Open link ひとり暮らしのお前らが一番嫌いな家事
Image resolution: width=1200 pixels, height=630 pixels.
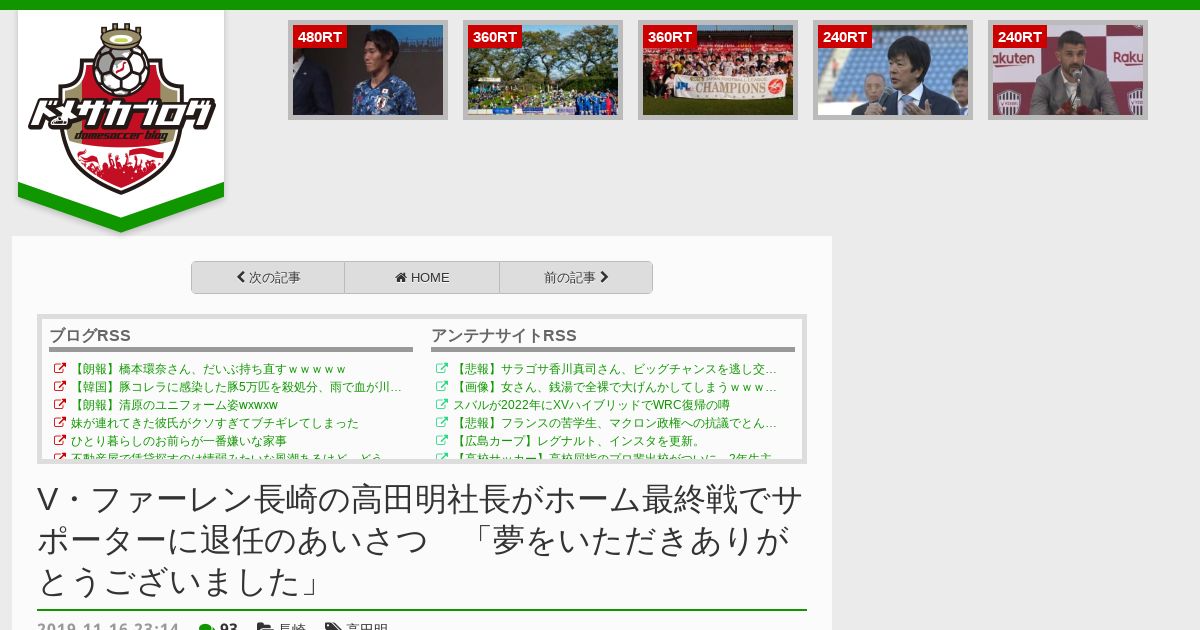[179, 441]
